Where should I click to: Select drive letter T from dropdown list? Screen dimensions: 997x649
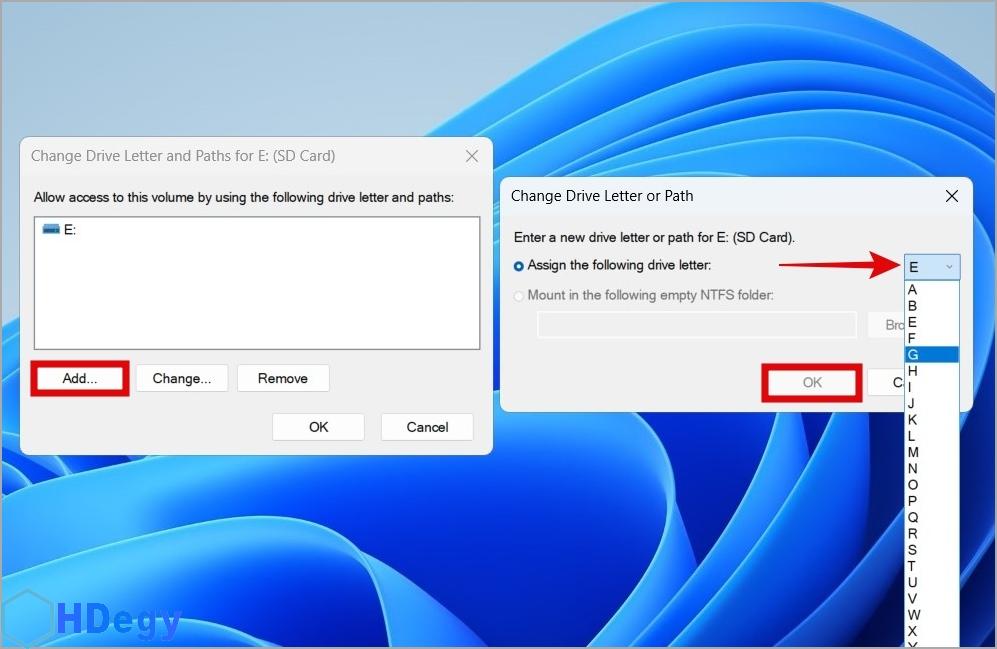pos(913,566)
